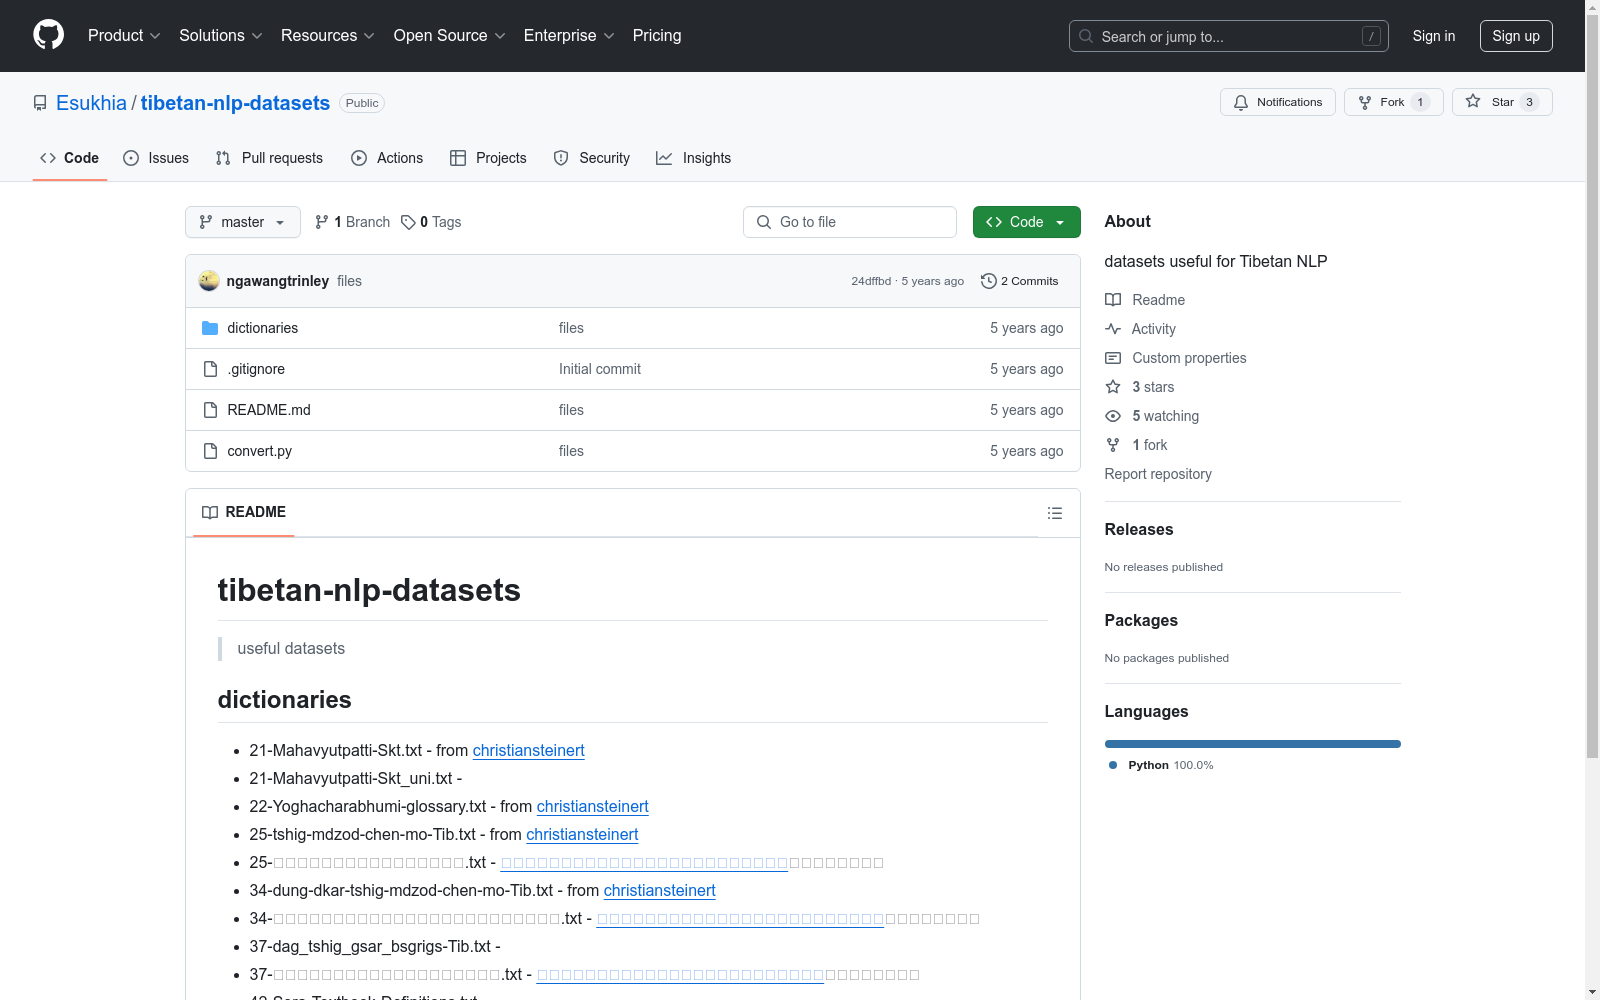View the 5 watching link
The image size is (1600, 1000).
pos(1152,416)
